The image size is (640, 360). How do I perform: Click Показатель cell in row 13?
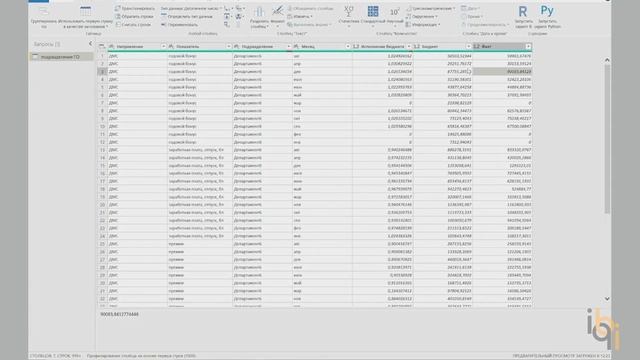[x=200, y=150]
